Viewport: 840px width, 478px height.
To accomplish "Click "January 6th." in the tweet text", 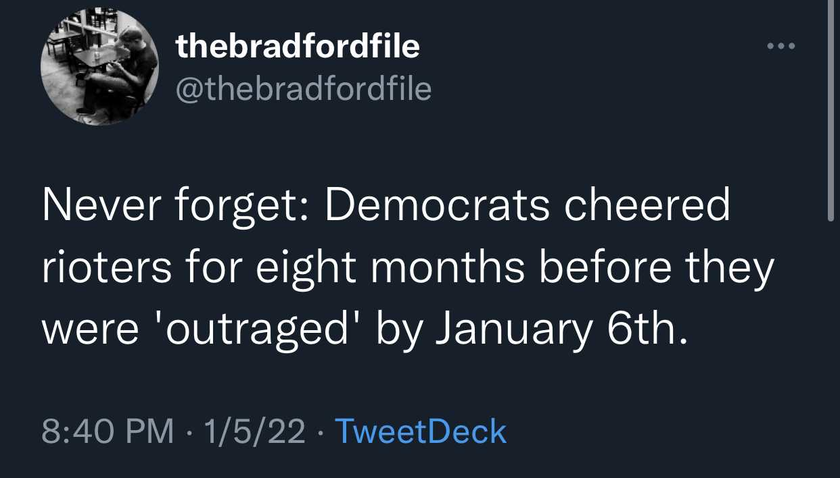I will pos(561,331).
